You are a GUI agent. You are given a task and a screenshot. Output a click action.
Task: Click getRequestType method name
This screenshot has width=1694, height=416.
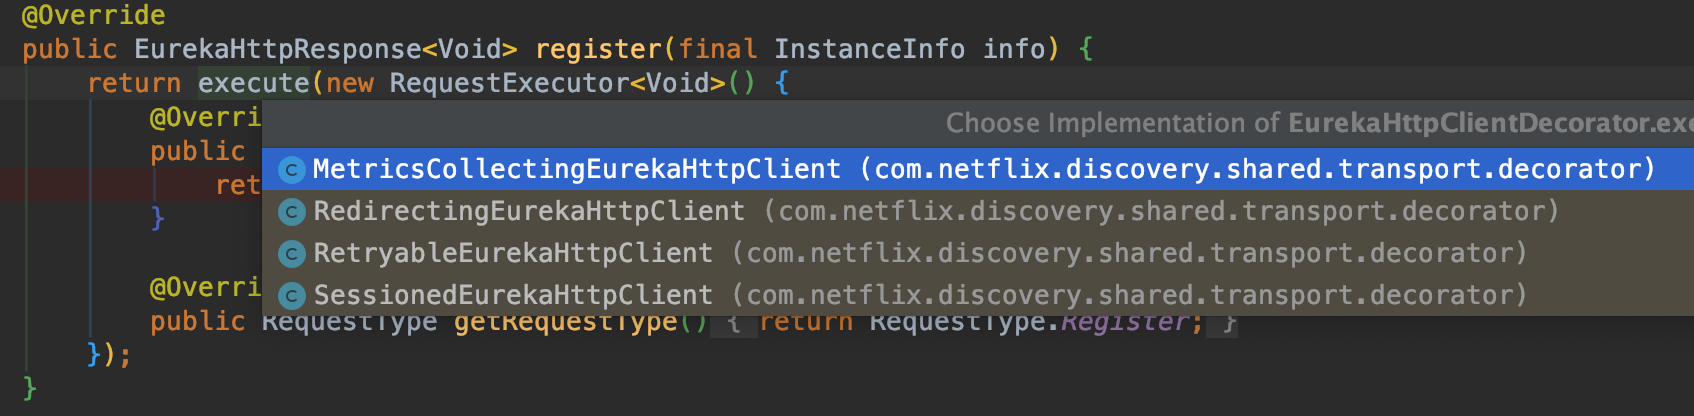pos(566,322)
